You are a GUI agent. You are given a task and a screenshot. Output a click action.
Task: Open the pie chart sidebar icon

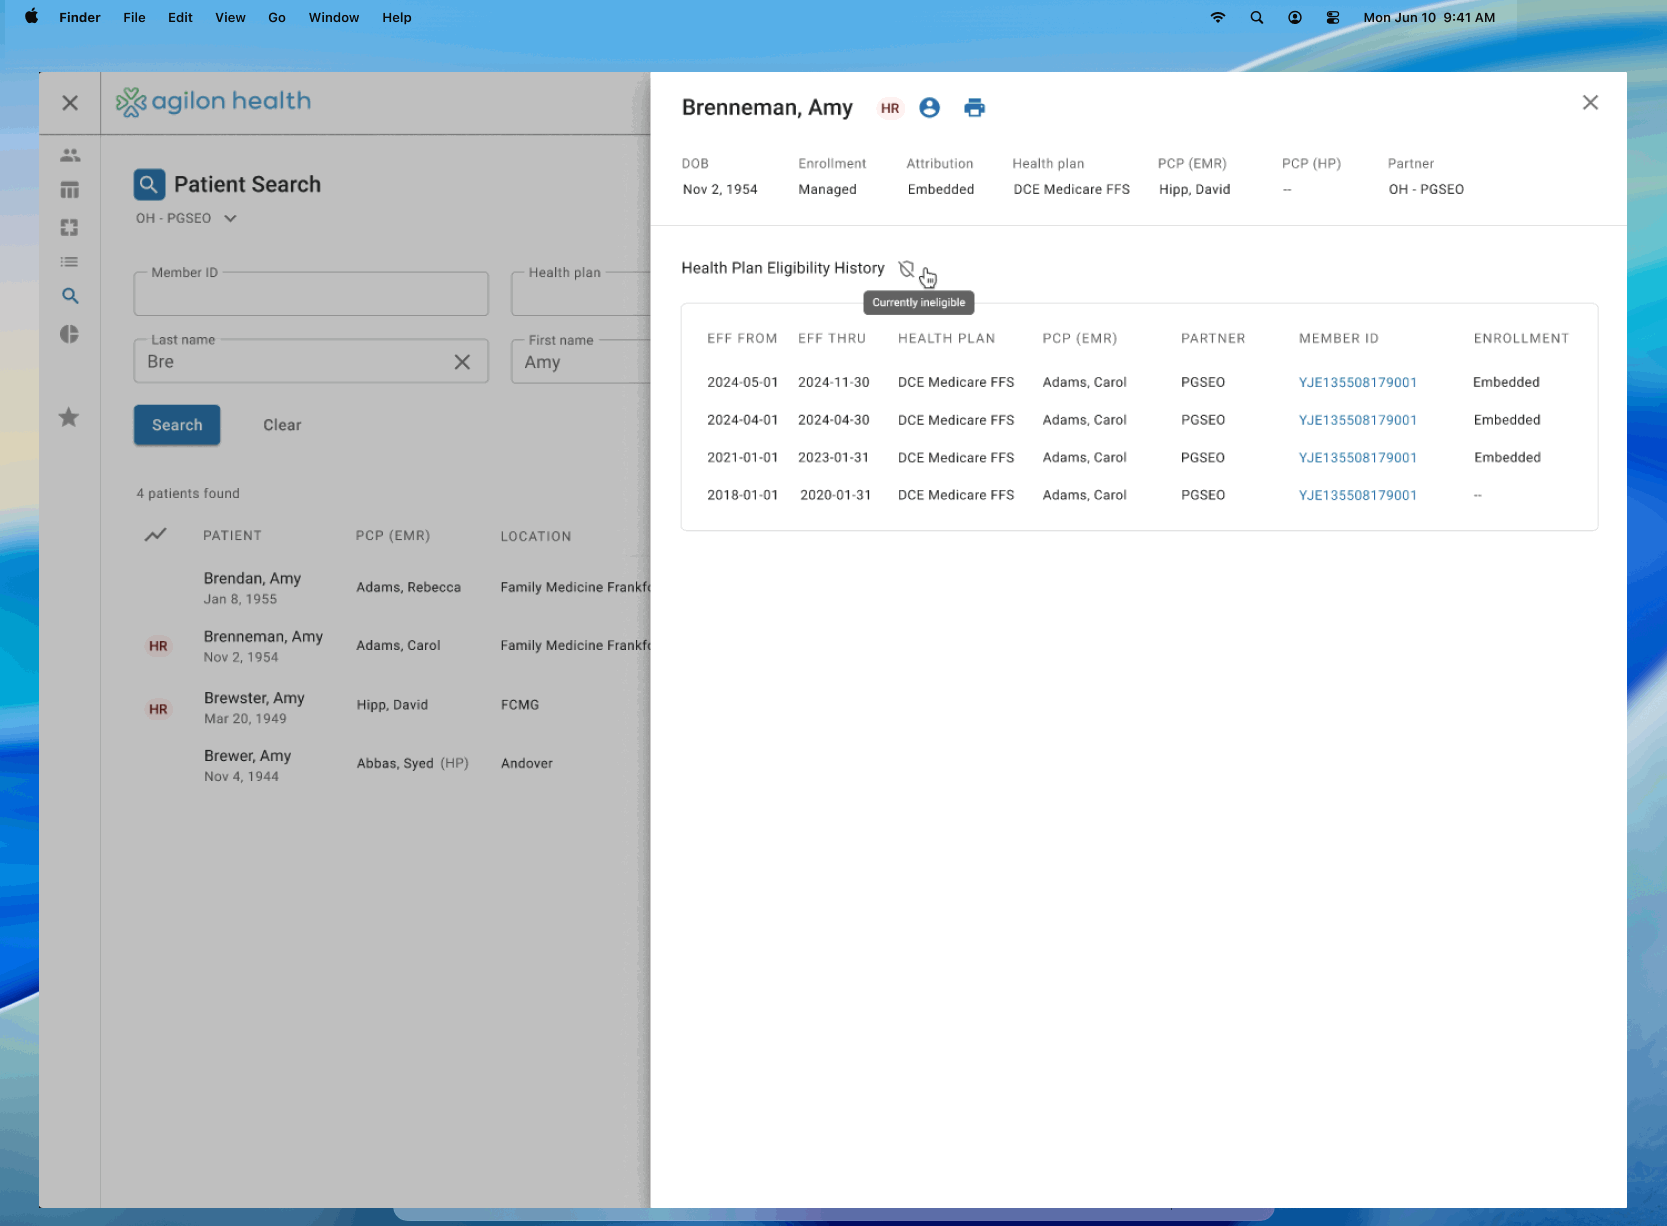69,334
